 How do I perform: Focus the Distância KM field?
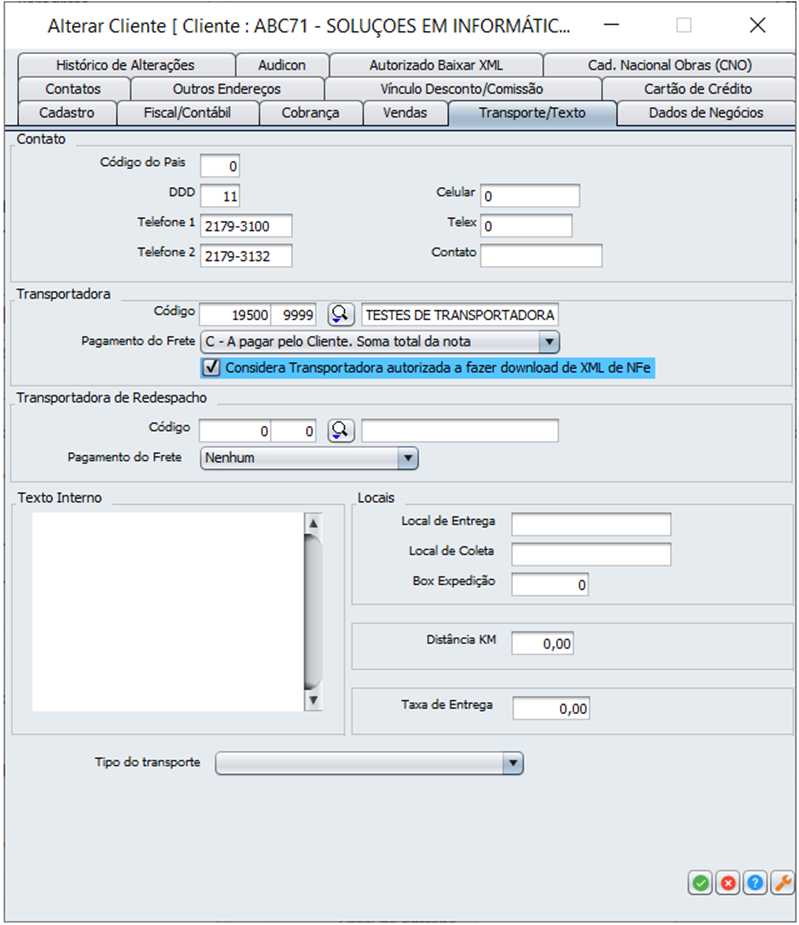542,644
